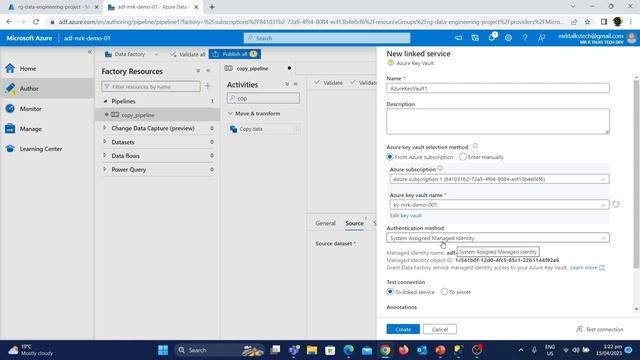Open a new browser tab
The height and width of the screenshot is (360, 640).
point(212,7)
